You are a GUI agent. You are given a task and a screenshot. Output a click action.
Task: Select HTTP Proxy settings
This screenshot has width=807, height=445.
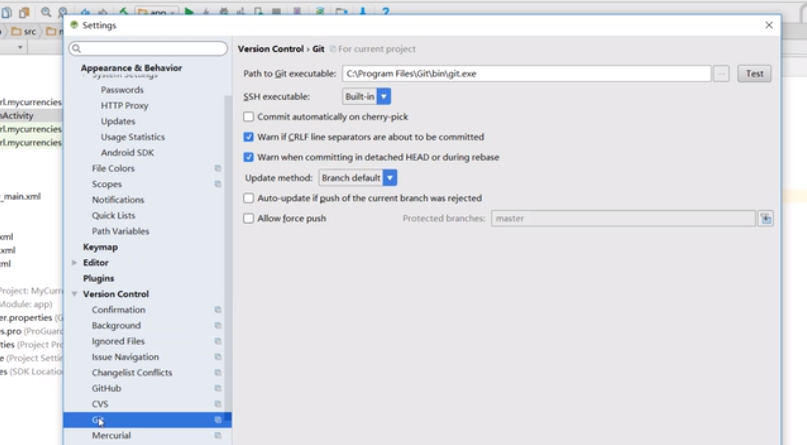125,105
